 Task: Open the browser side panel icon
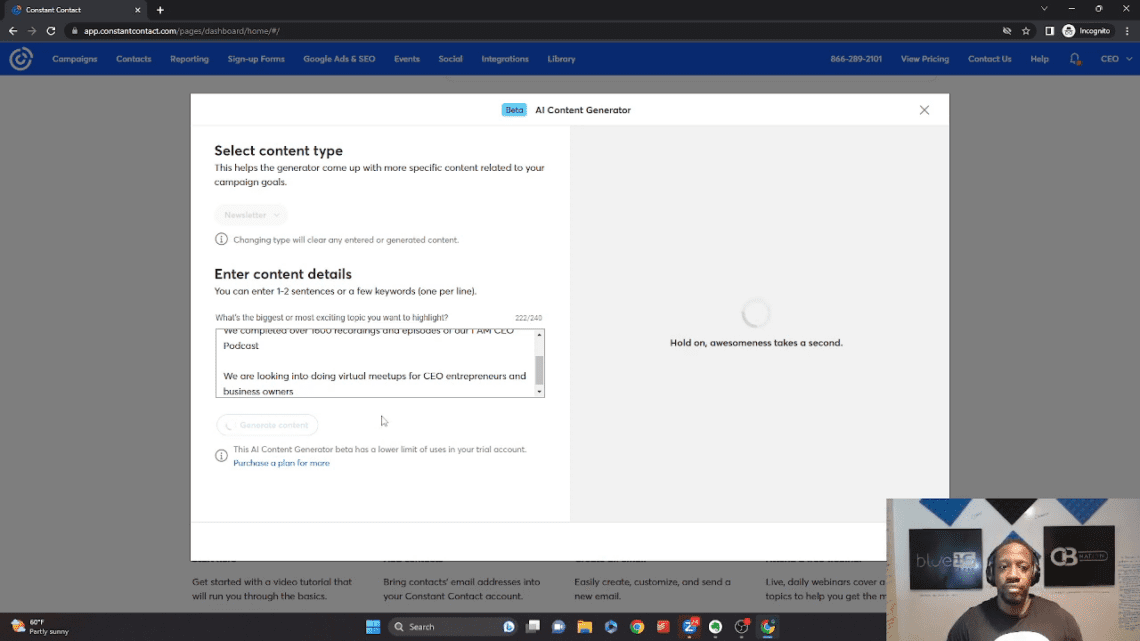pos(1049,31)
